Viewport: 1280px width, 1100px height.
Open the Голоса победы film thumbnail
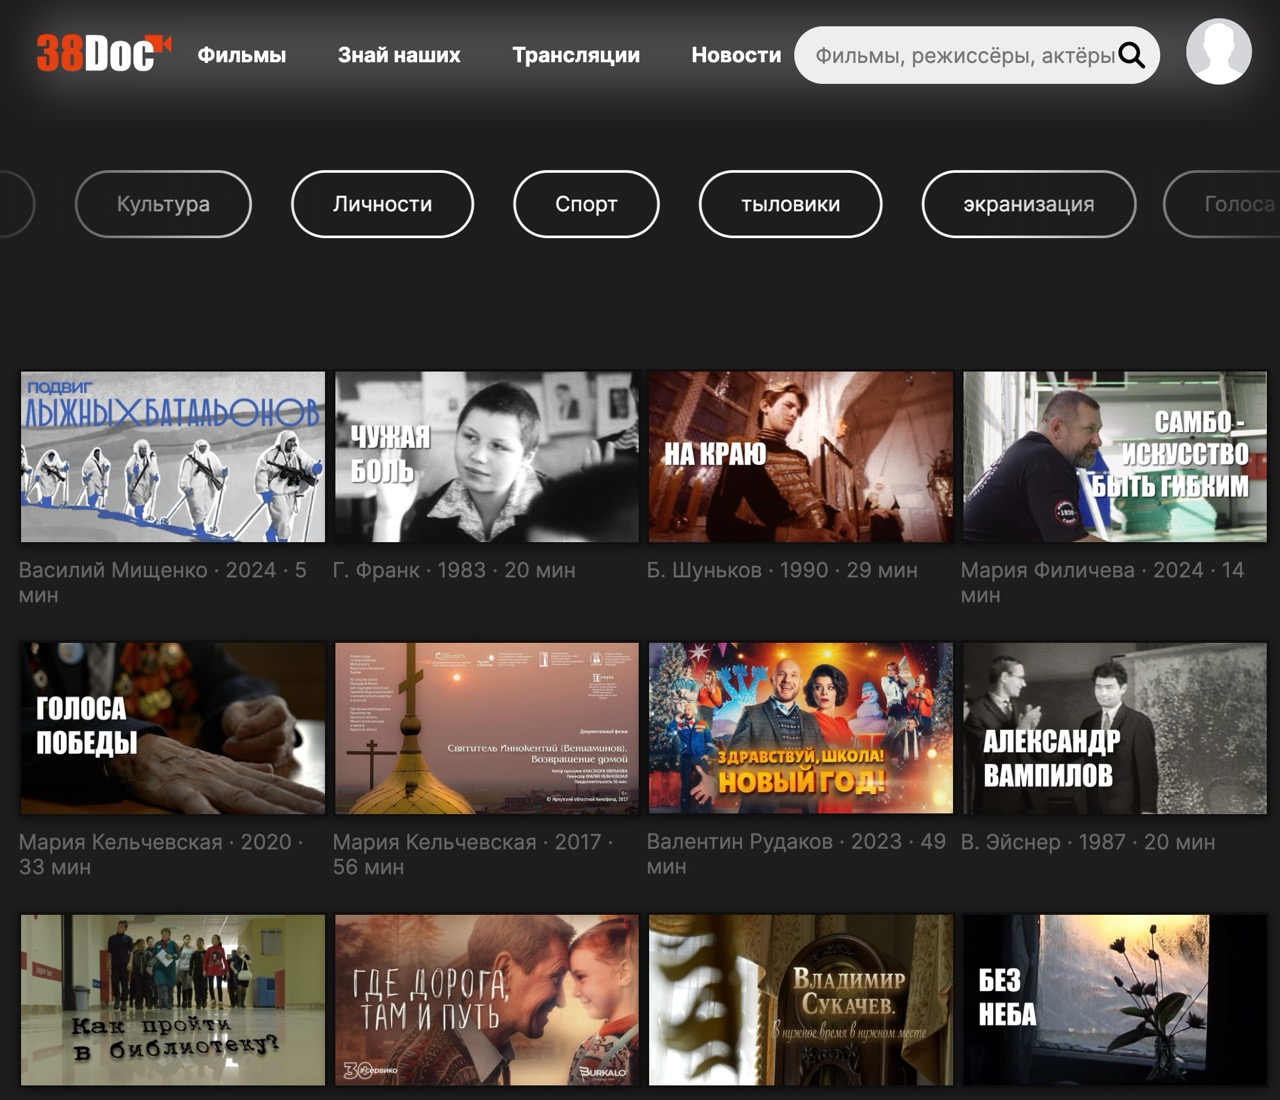(173, 728)
